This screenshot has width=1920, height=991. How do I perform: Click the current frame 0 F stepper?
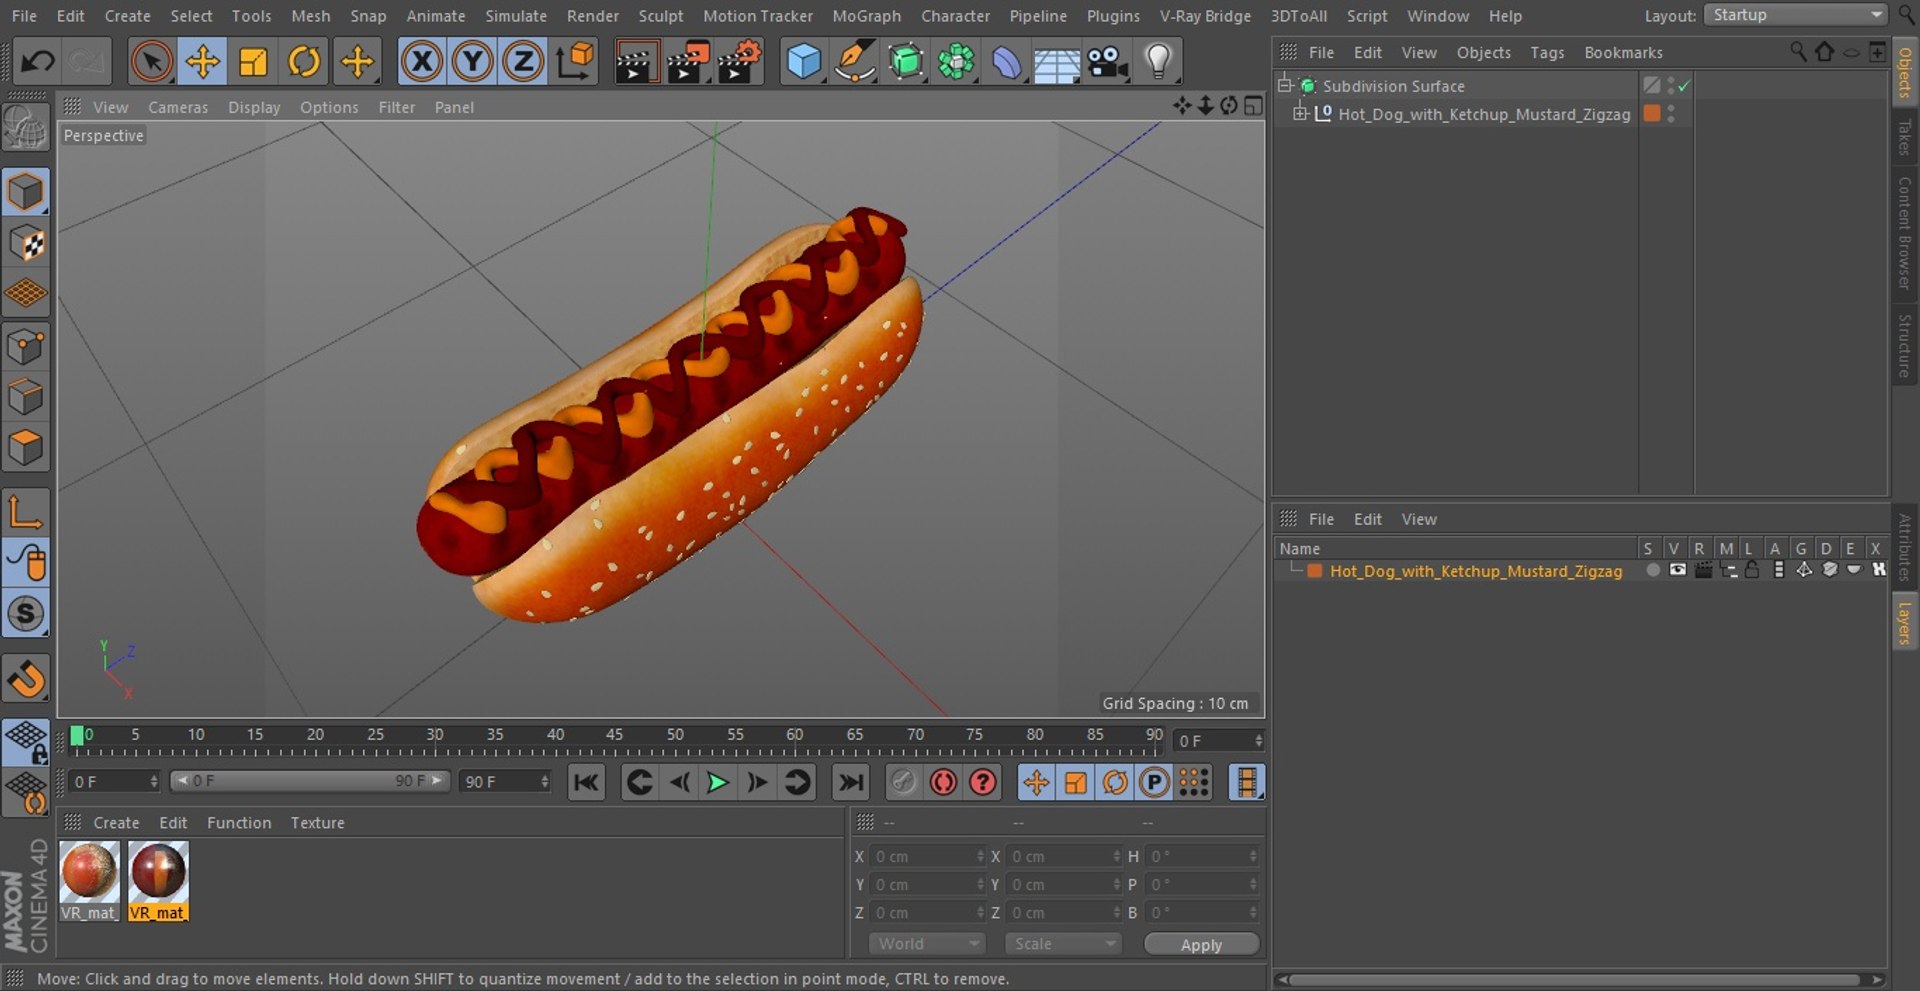pyautogui.click(x=1258, y=741)
